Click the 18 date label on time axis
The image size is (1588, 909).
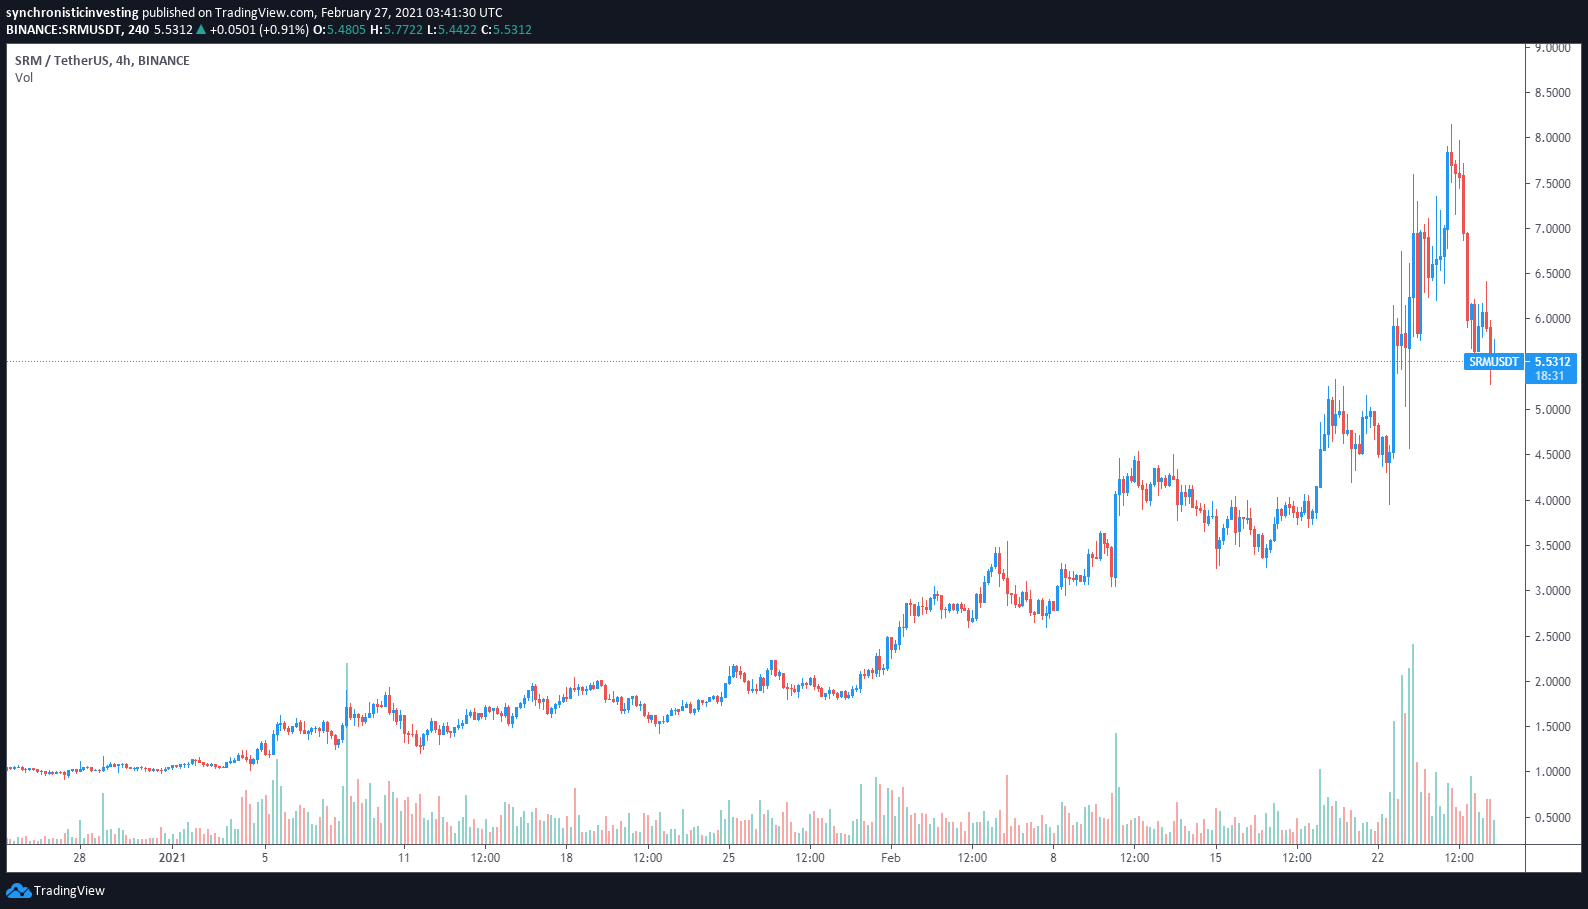point(566,858)
